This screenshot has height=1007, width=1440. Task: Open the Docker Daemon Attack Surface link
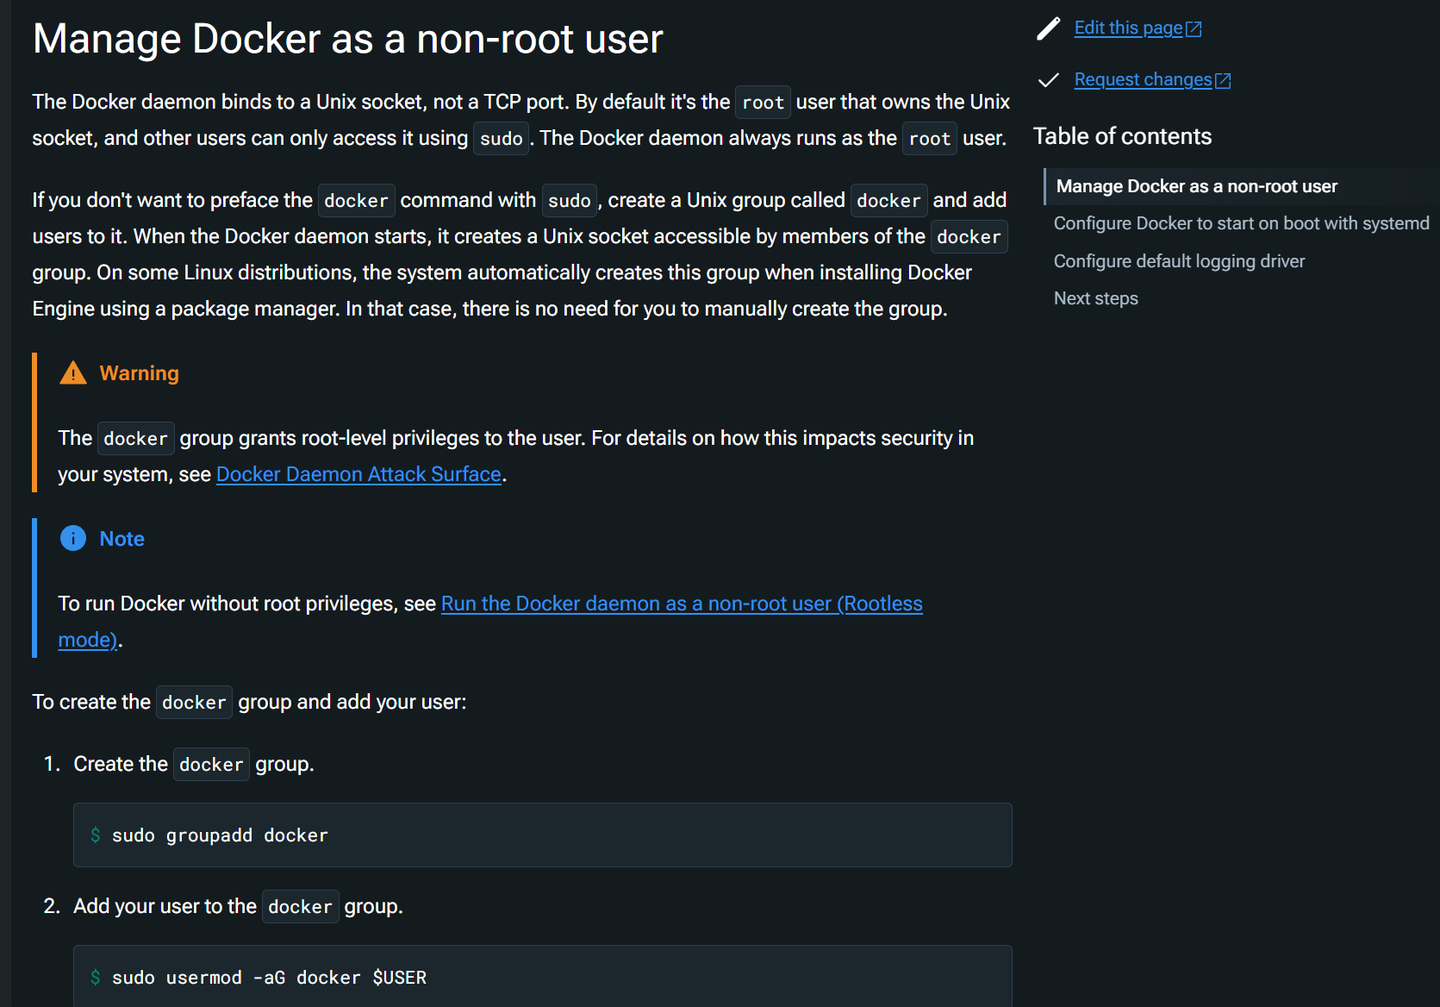[x=358, y=473]
